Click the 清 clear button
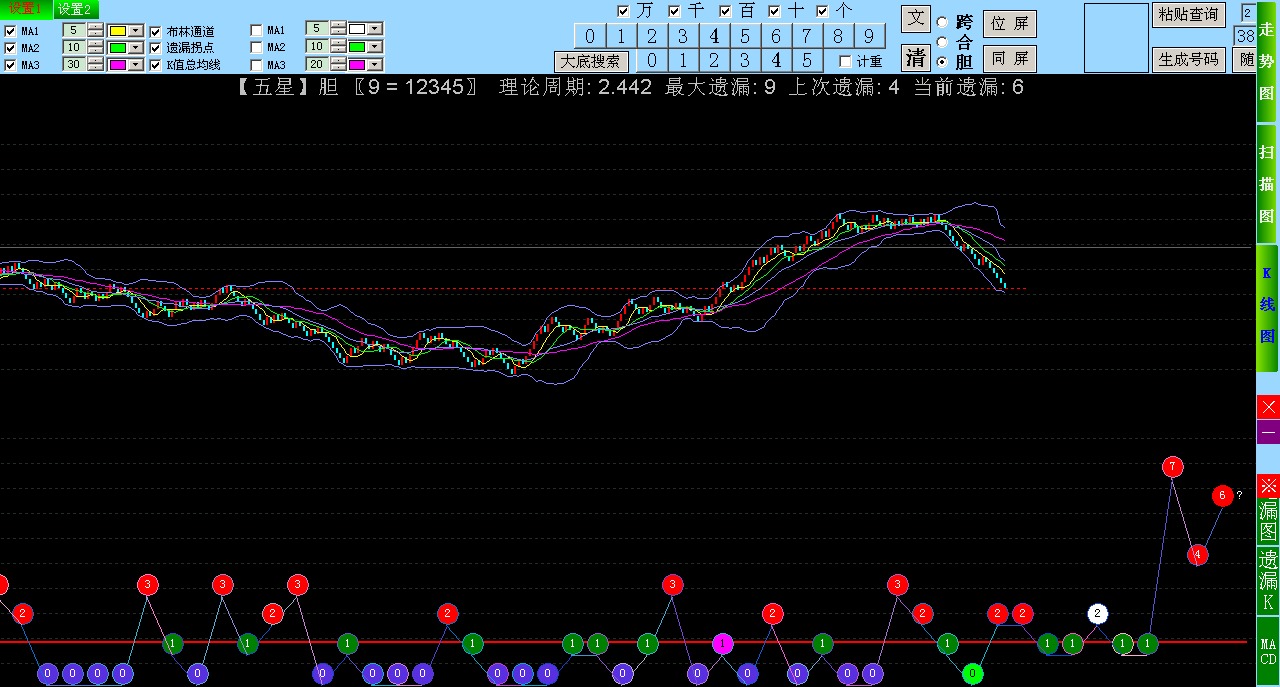The image size is (1280, 687). coord(915,57)
